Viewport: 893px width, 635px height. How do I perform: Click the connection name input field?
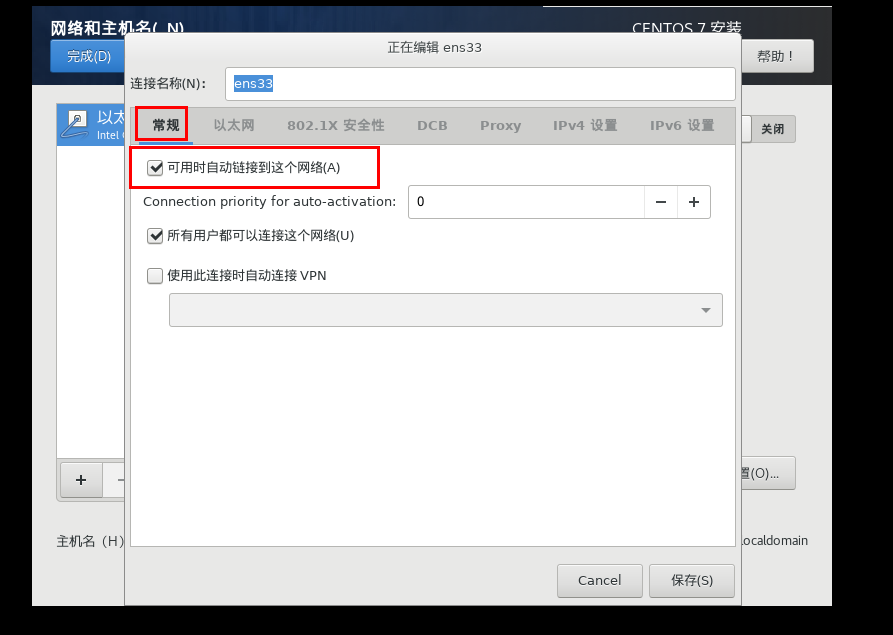(480, 84)
